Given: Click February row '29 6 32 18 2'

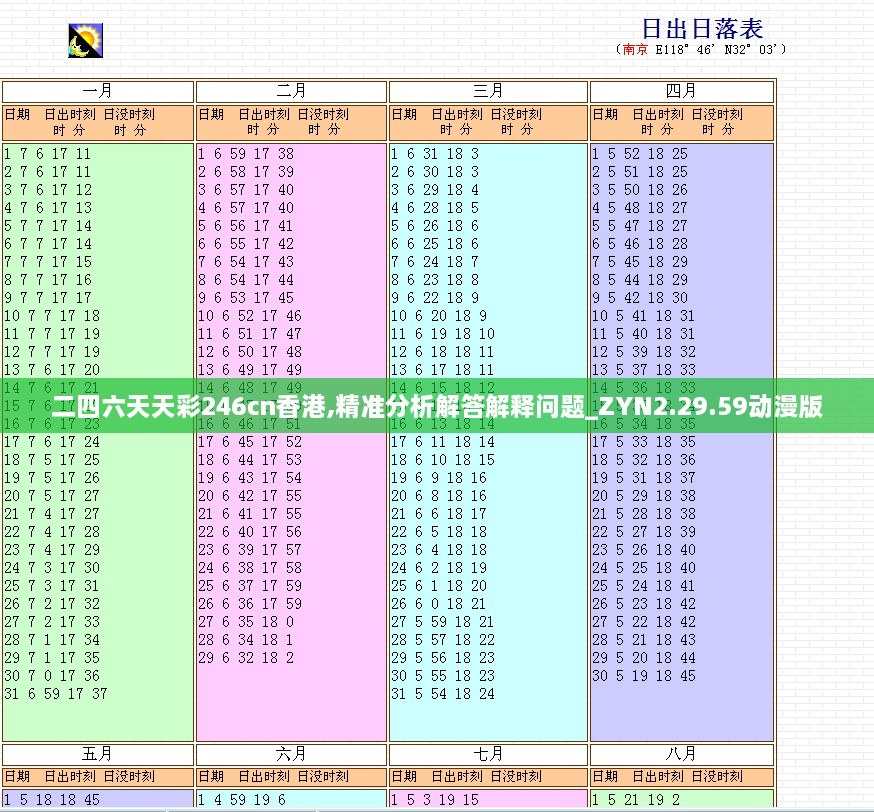Looking at the screenshot, I should click(246, 658).
